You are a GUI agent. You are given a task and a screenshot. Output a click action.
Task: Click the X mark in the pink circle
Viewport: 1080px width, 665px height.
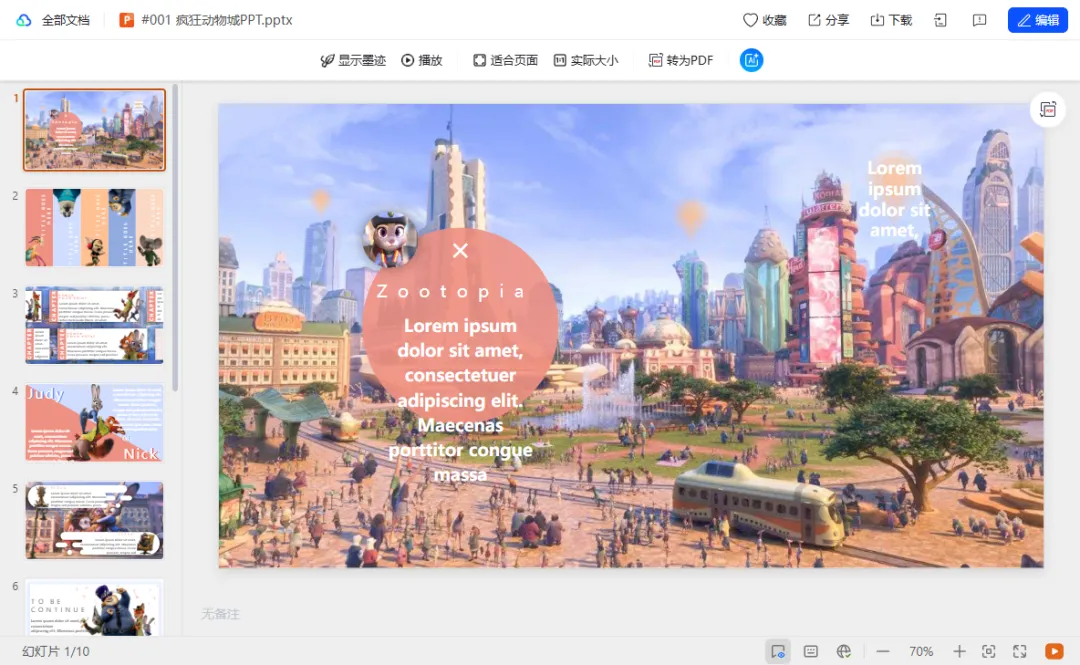[460, 251]
